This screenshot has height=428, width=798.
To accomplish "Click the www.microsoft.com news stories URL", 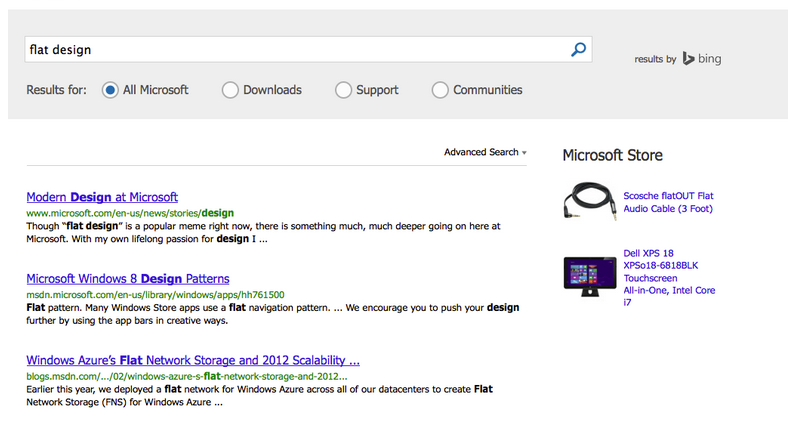I will pyautogui.click(x=129, y=212).
